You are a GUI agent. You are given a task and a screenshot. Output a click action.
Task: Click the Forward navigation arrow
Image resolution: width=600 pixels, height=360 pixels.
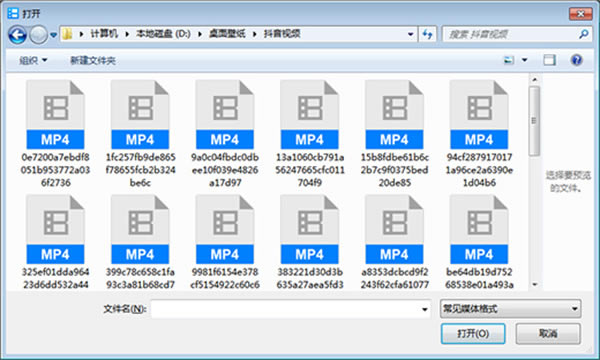[x=38, y=35]
